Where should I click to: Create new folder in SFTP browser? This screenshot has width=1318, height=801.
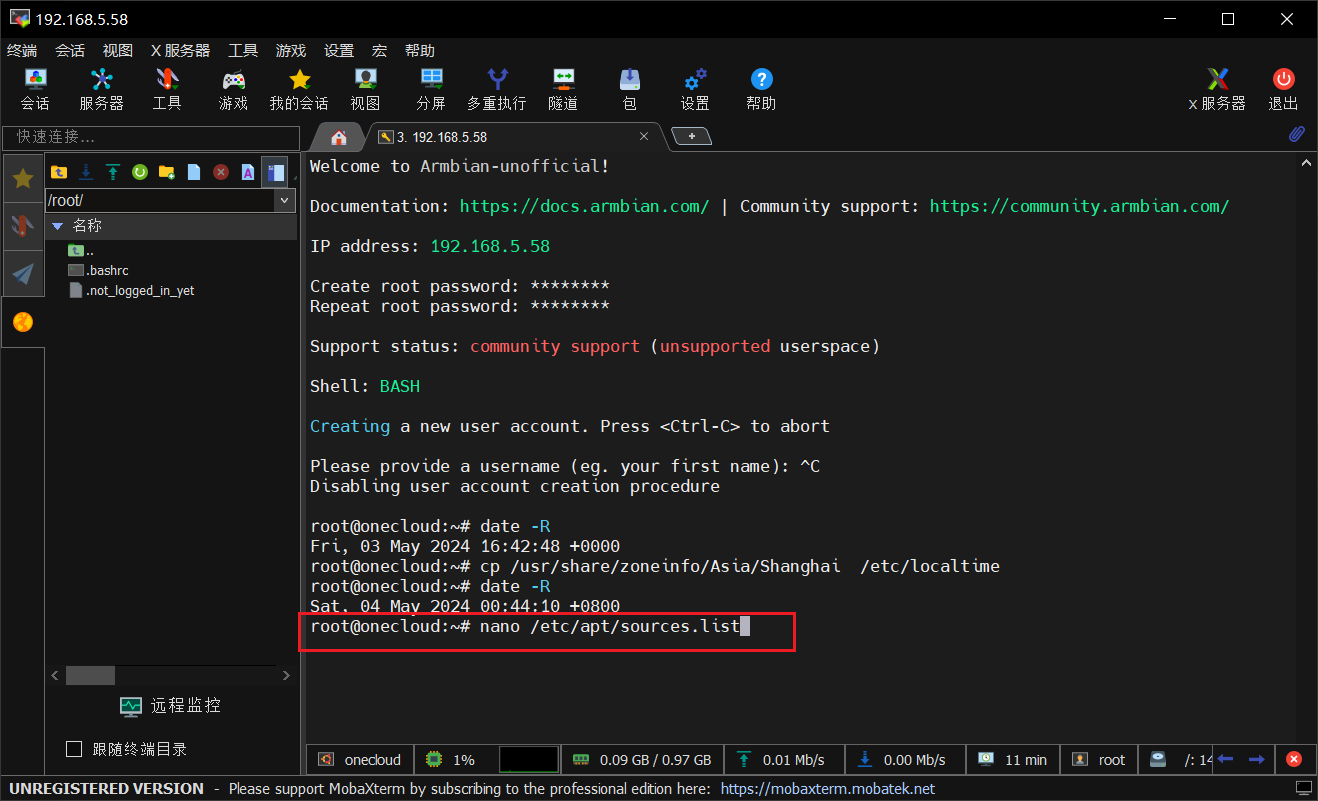tap(167, 172)
